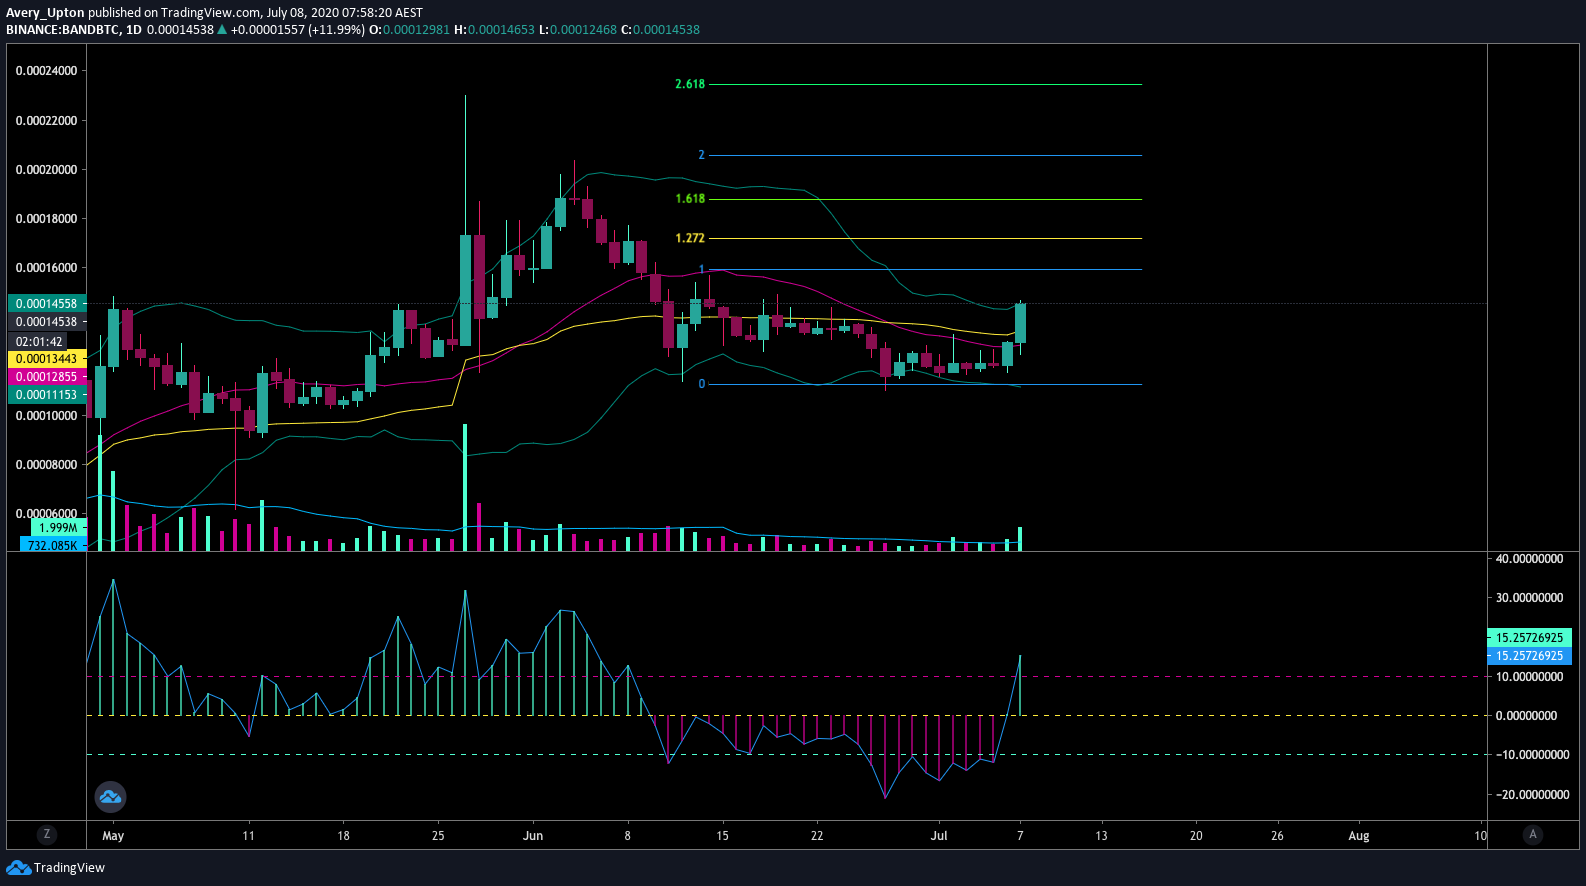This screenshot has height=886, width=1586.
Task: Click the round cloud indicator badge icon
Action: (x=110, y=797)
